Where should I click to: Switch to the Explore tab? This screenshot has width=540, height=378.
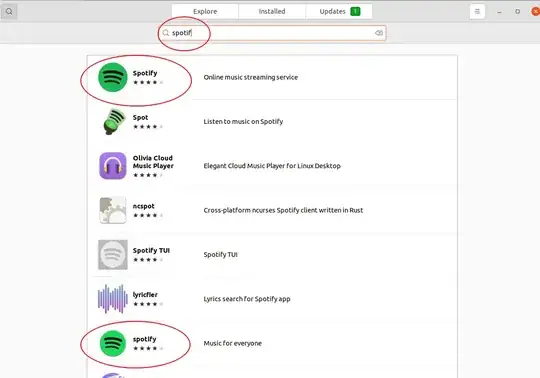coord(205,11)
